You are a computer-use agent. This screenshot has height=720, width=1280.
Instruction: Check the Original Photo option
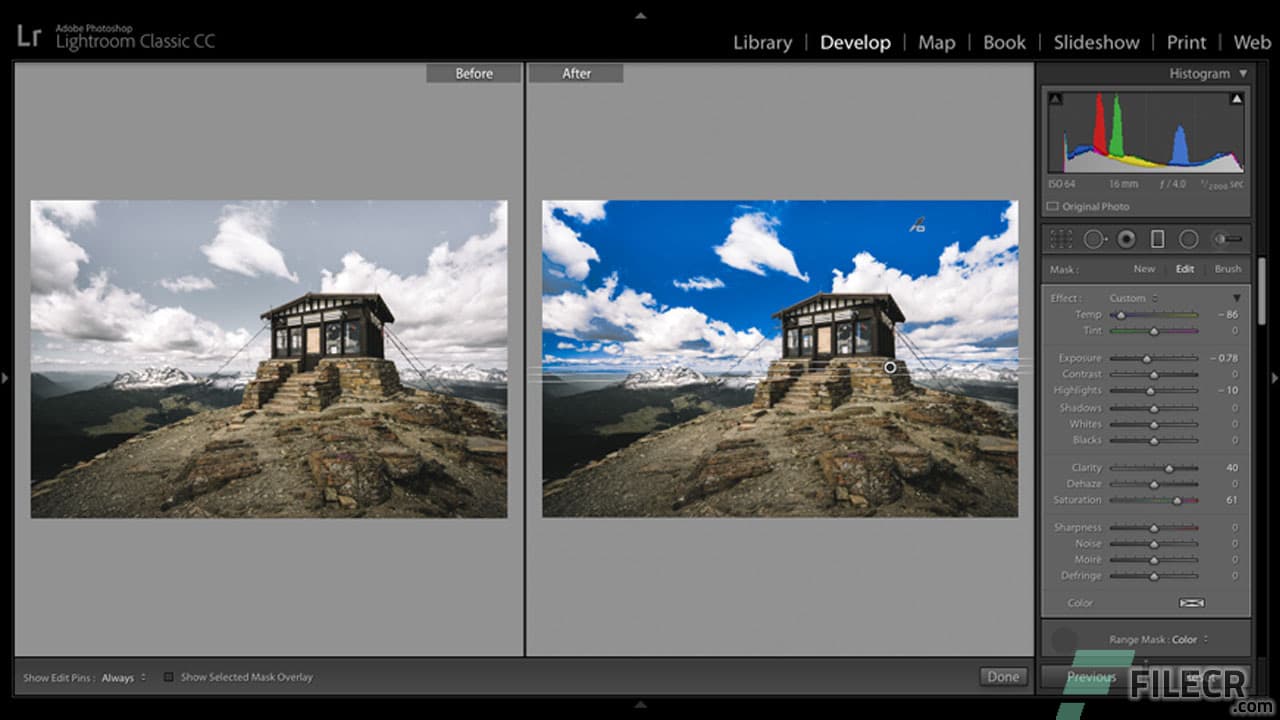pos(1051,206)
